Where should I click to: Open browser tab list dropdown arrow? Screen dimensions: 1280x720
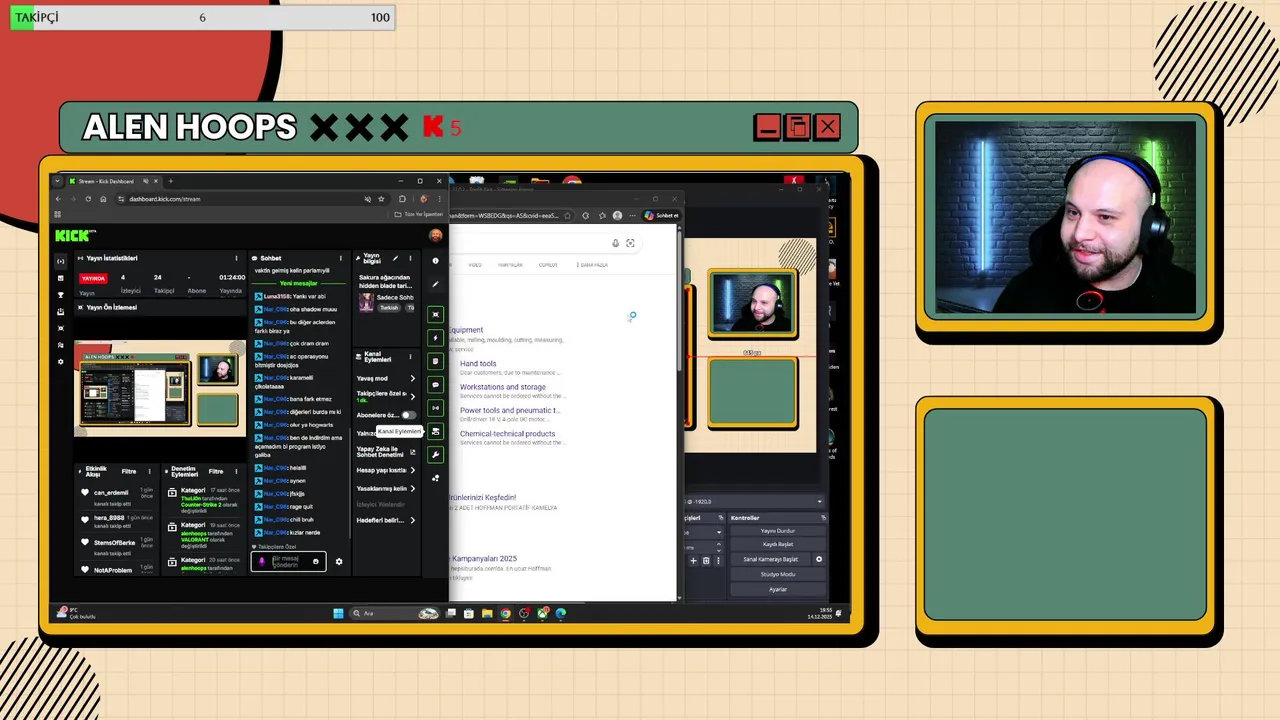click(57, 181)
